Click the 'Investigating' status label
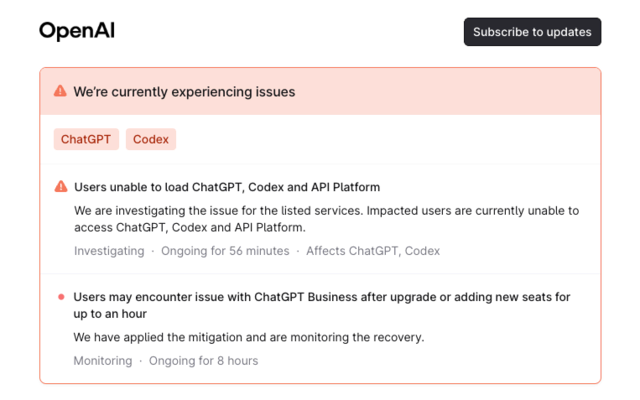The width and height of the screenshot is (640, 400). 109,251
